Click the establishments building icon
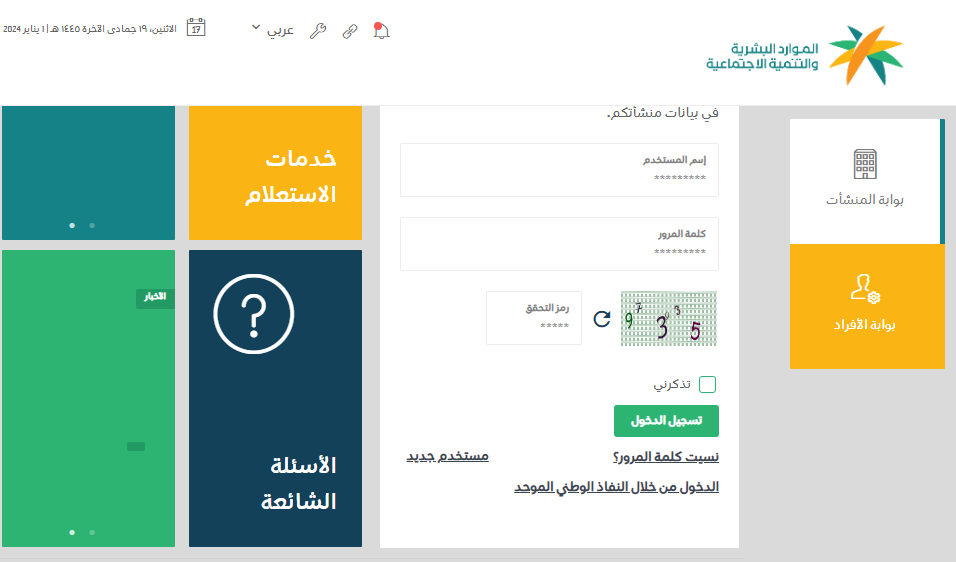956x562 pixels. pyautogui.click(x=864, y=164)
